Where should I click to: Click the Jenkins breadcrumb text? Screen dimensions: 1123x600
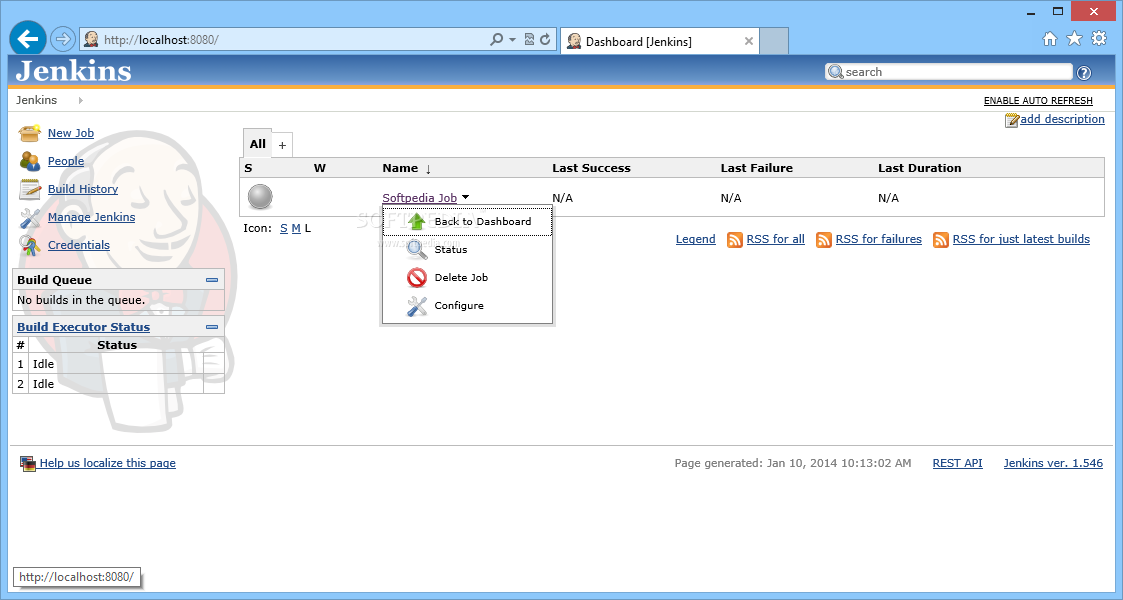(x=37, y=100)
